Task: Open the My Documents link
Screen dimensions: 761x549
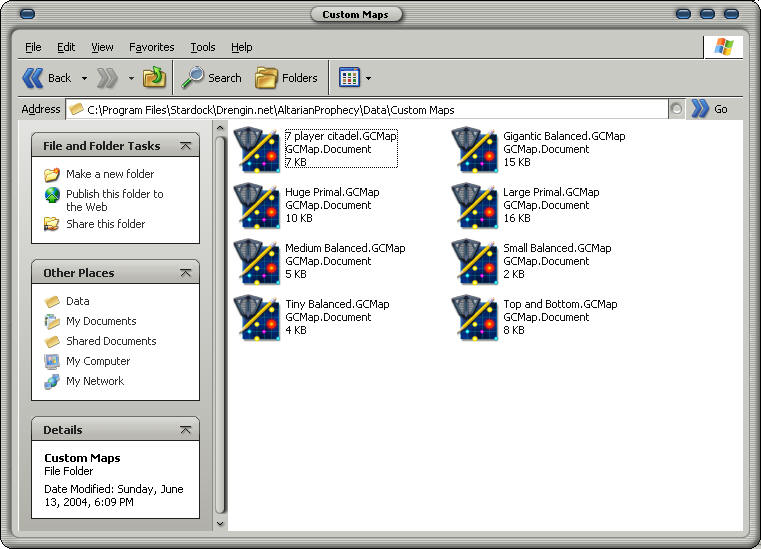Action: coord(101,321)
